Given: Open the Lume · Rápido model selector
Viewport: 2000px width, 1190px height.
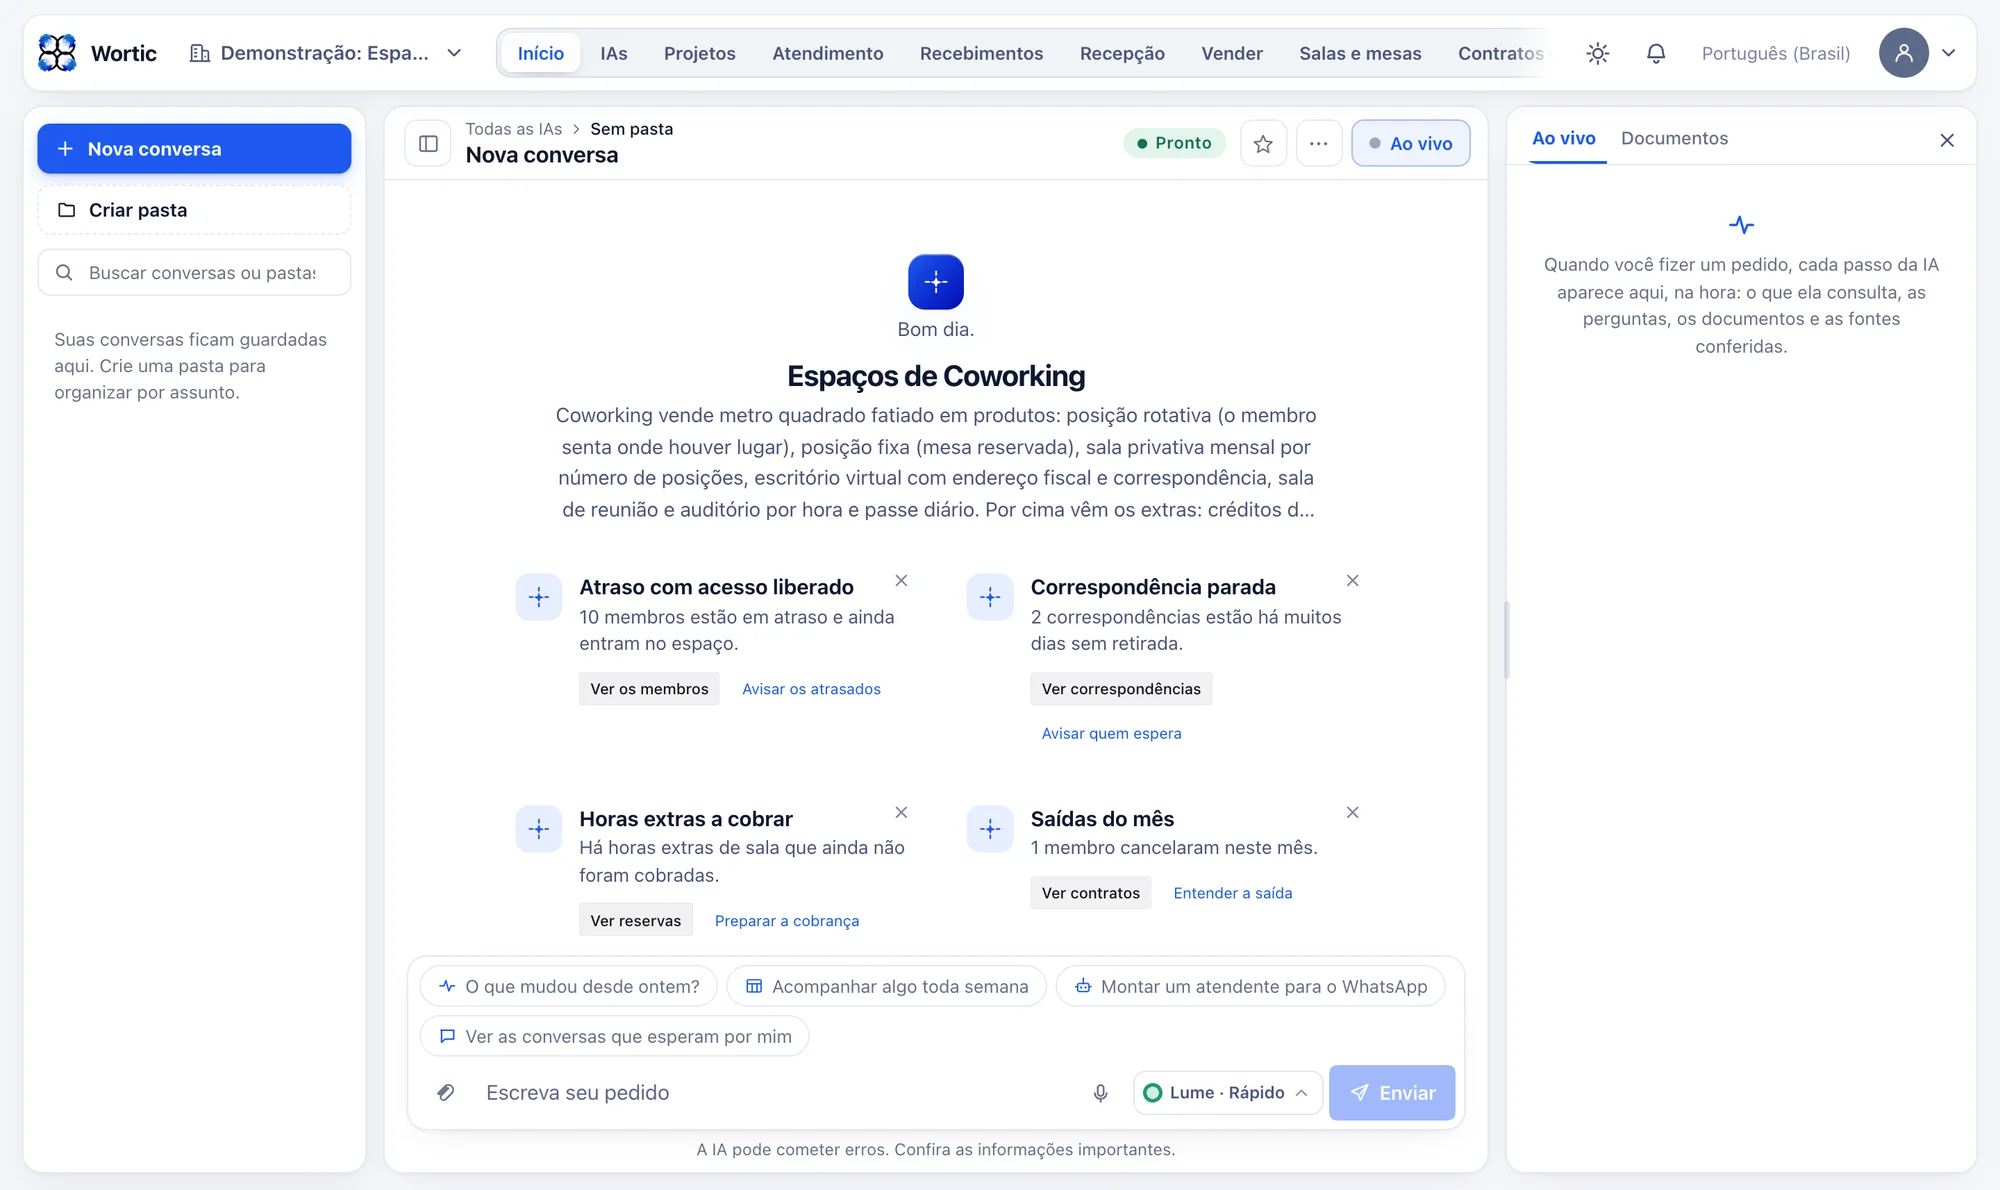Looking at the screenshot, I should click(x=1227, y=1092).
